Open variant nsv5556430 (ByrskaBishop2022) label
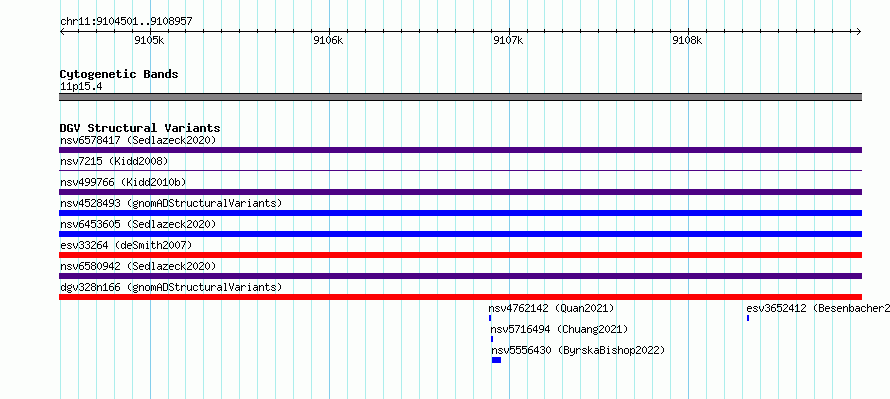Viewport: 890px width, 399px height. (578, 350)
